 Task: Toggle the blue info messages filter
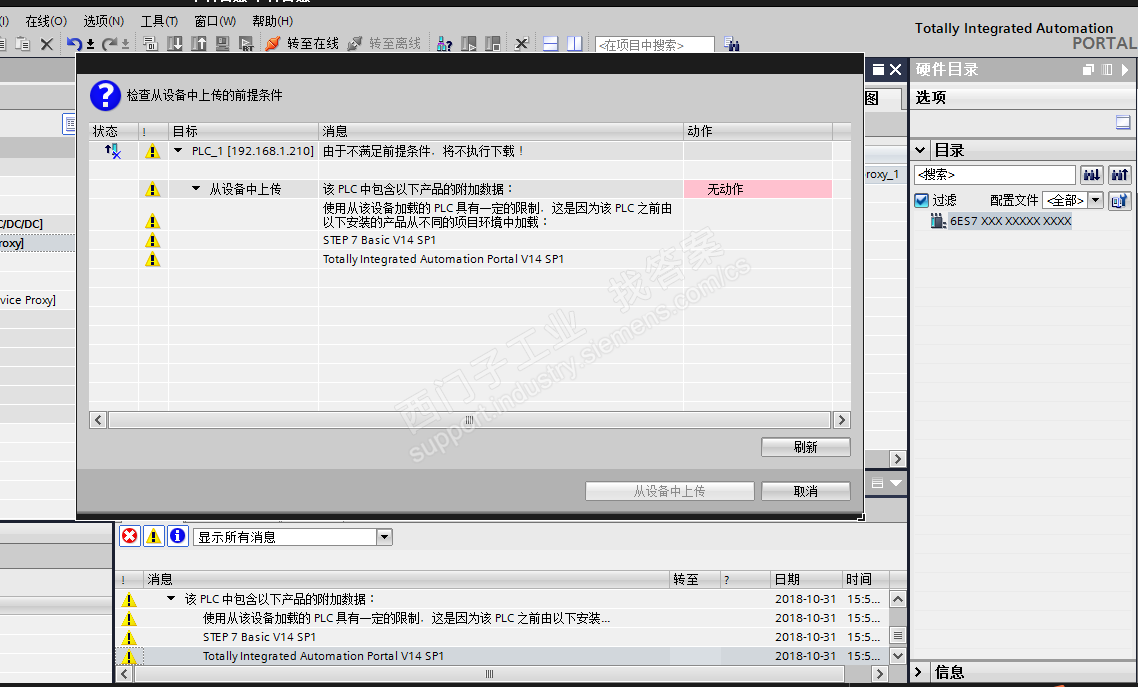(178, 536)
